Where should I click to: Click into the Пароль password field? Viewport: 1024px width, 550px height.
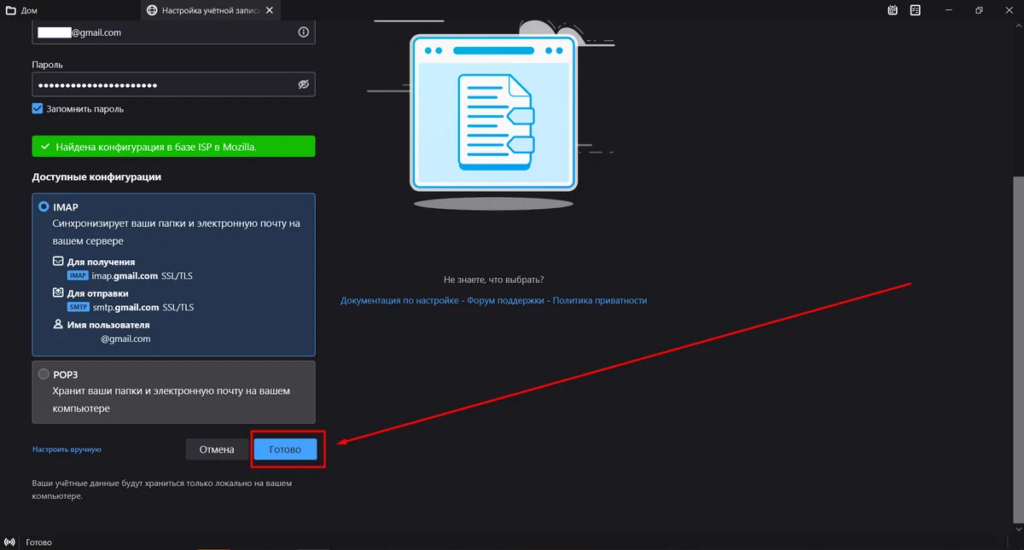point(173,84)
